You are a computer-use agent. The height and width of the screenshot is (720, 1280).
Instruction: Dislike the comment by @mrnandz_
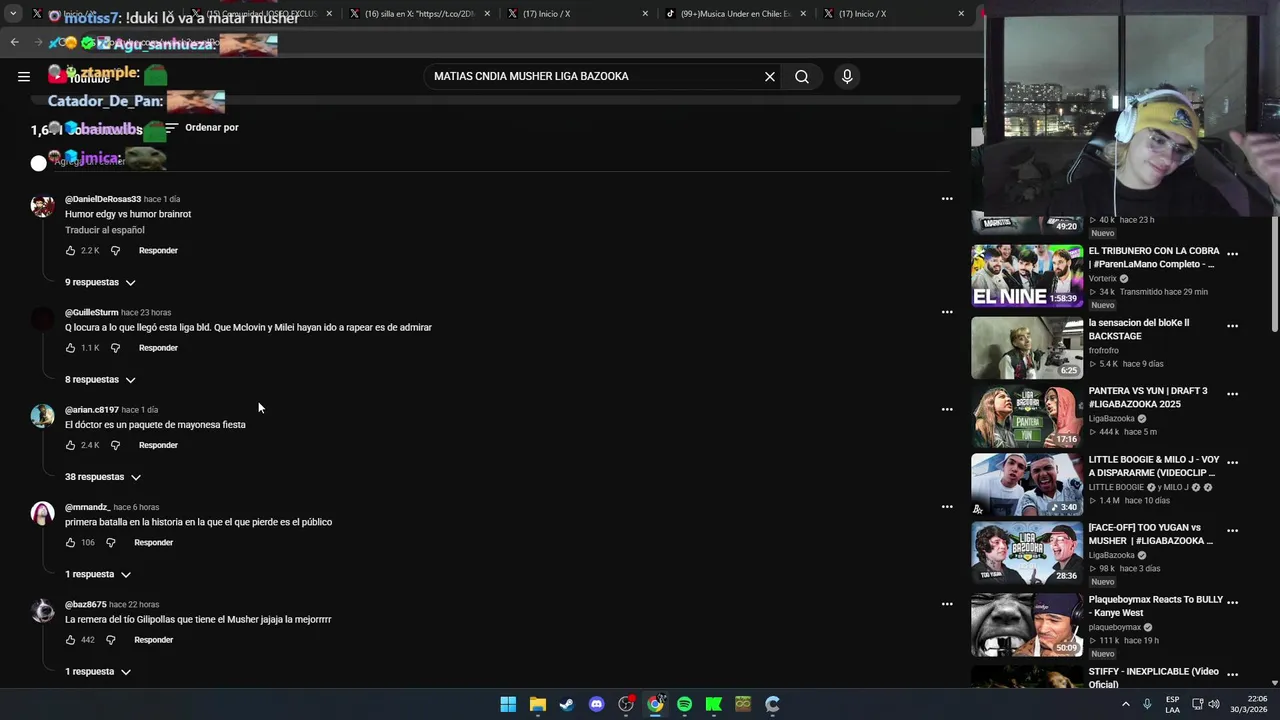111,543
